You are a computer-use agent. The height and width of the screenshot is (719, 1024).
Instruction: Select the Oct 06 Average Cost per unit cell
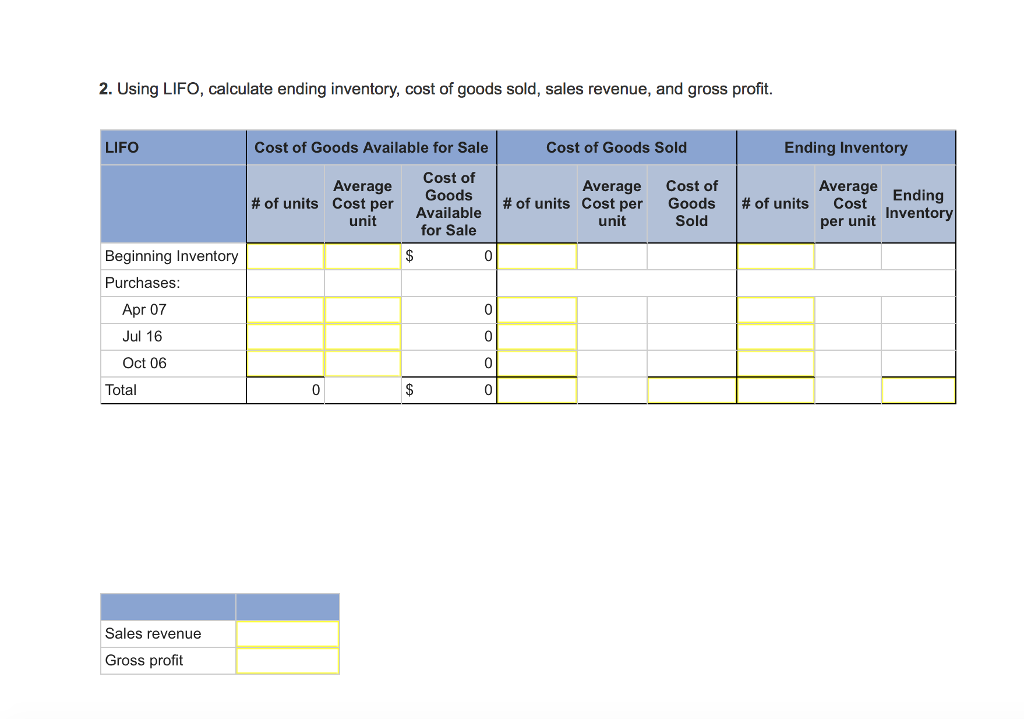tap(362, 363)
